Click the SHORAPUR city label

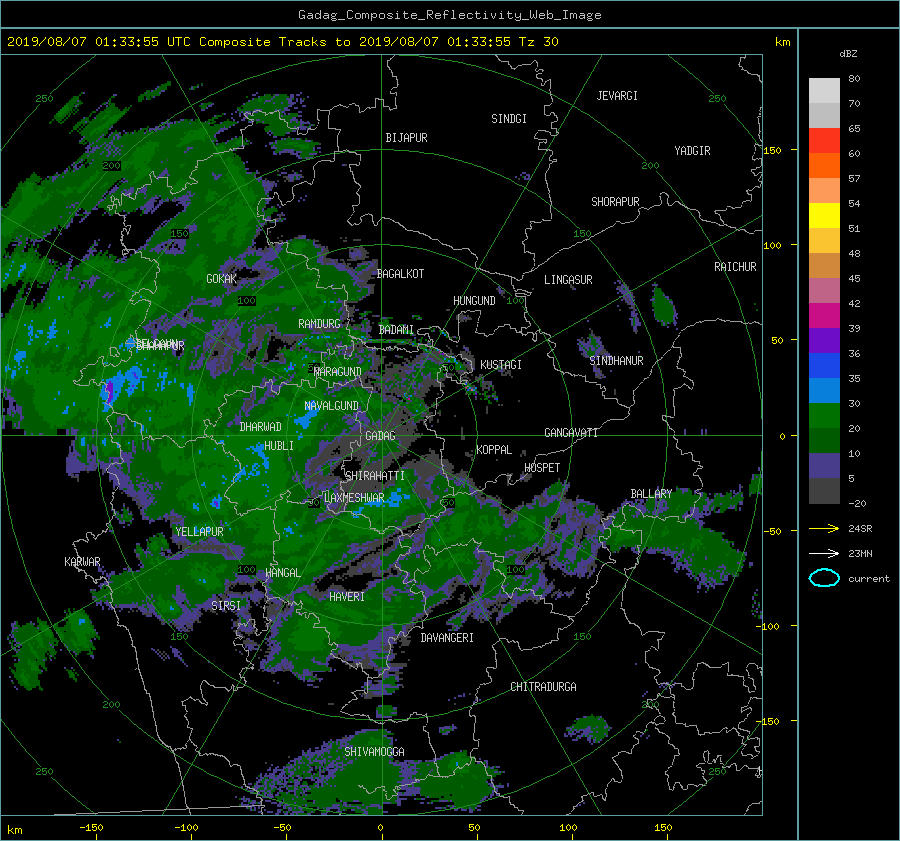coord(615,202)
